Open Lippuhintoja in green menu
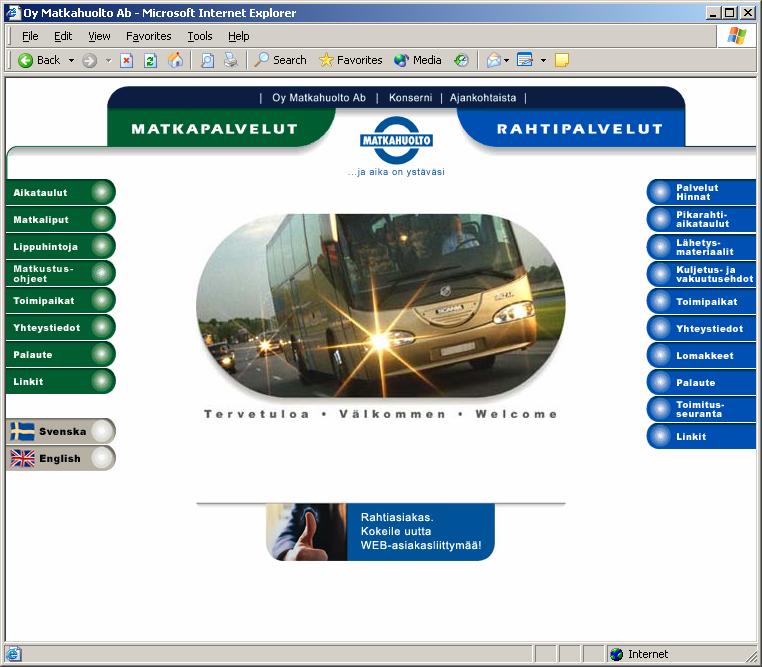The image size is (762, 667). pos(61,246)
